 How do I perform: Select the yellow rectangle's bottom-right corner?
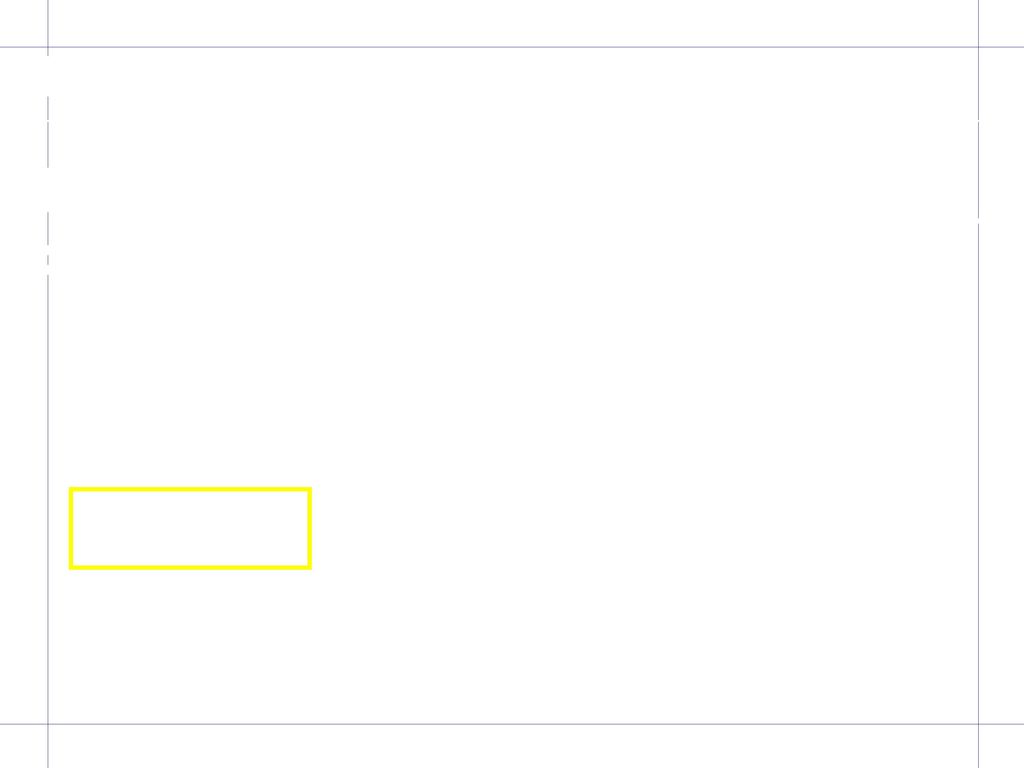(310, 568)
